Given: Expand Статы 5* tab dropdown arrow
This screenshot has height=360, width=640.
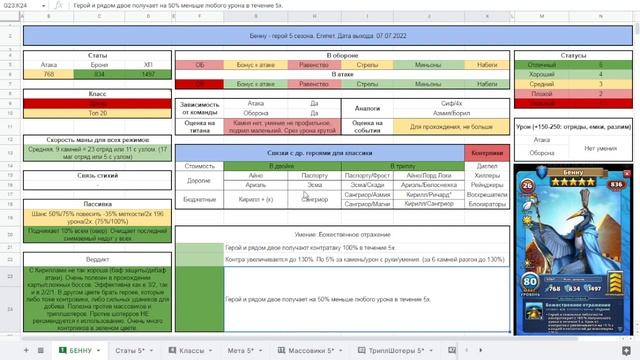Looking at the screenshot, I should 151,351.
